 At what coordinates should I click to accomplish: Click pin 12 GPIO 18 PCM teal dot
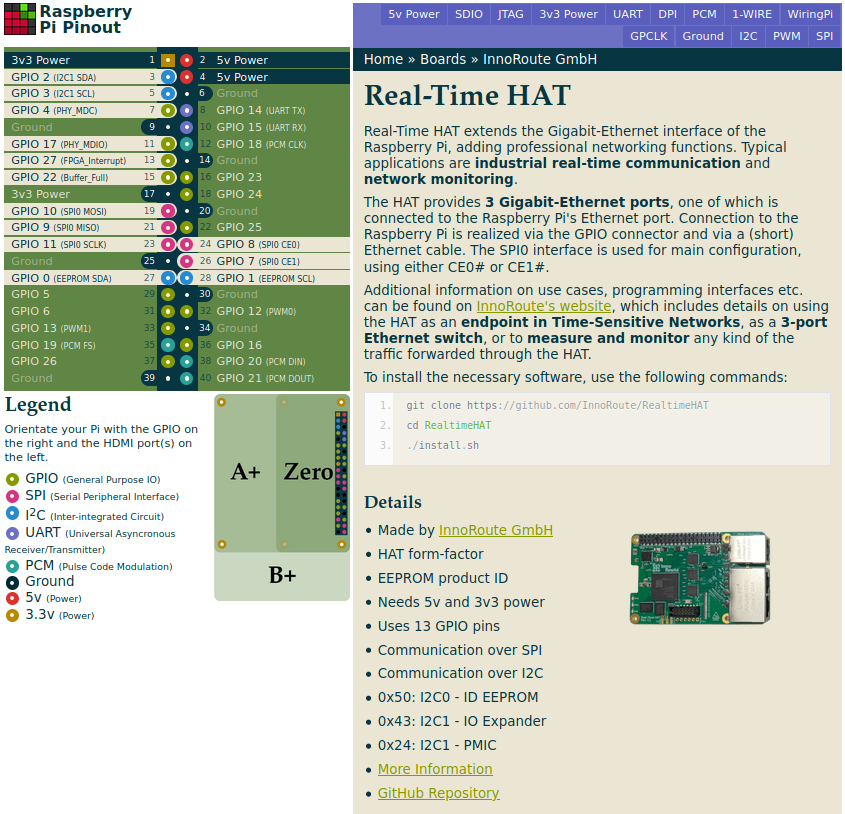186,144
